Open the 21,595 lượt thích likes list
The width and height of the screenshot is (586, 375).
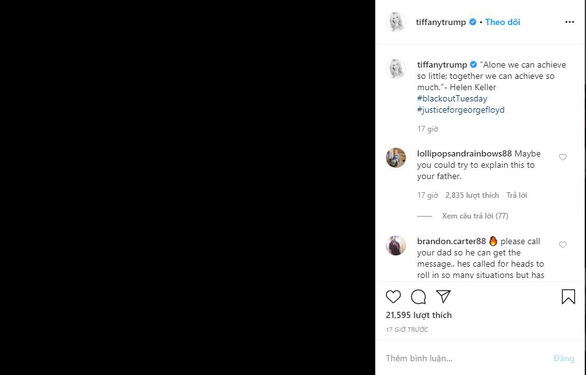point(419,315)
